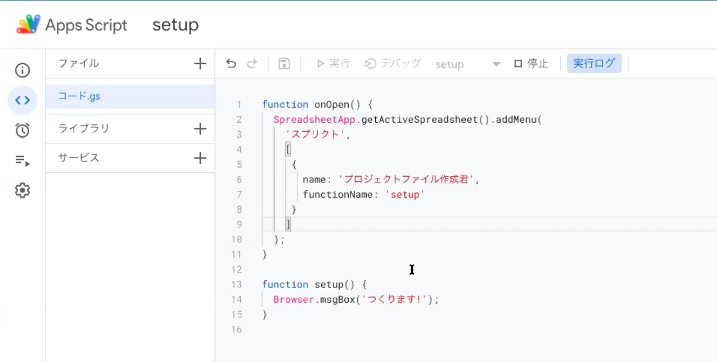Run the selected function 実行
The image size is (717, 362).
334,64
